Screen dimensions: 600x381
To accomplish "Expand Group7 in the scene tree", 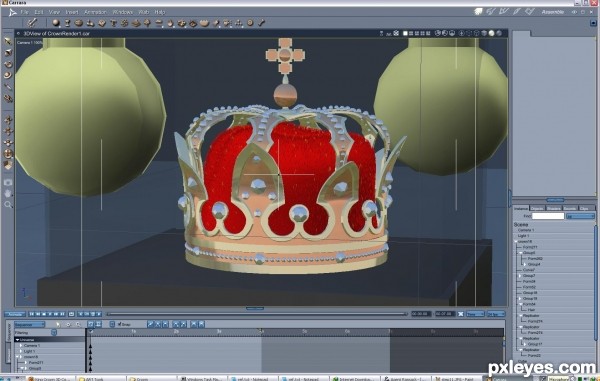I will (520, 275).
